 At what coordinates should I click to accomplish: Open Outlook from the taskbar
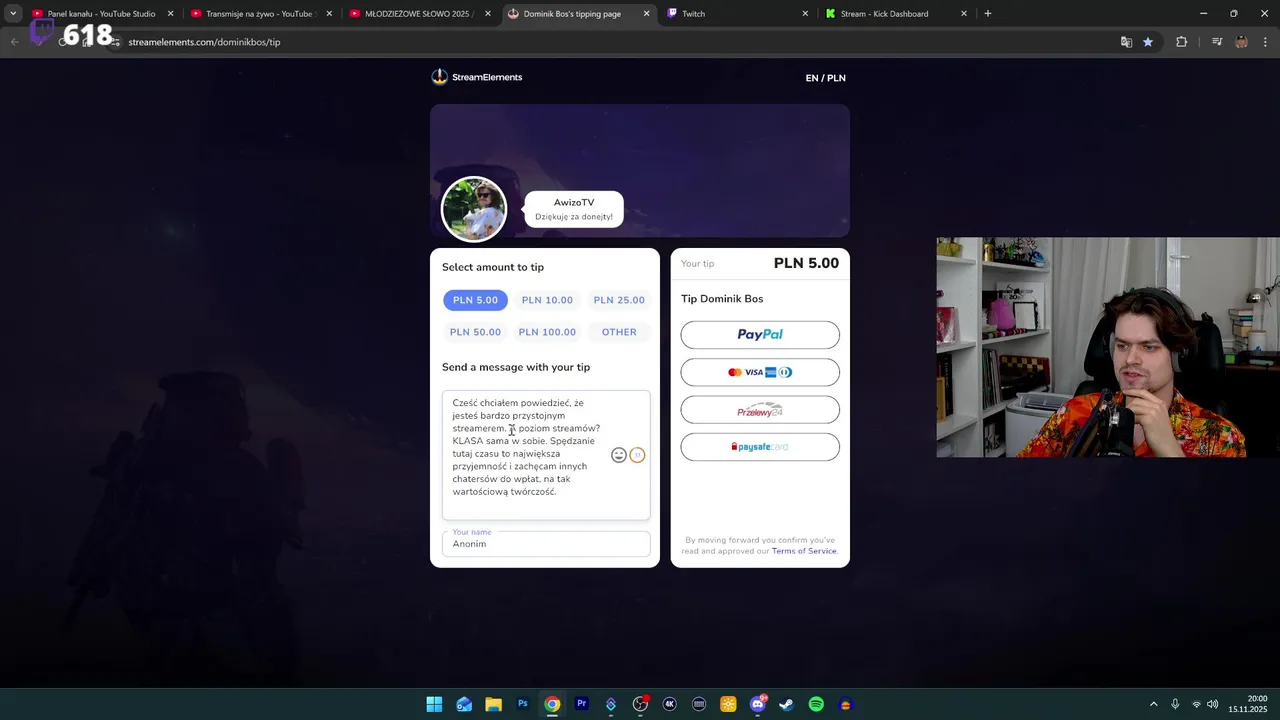[x=464, y=704]
